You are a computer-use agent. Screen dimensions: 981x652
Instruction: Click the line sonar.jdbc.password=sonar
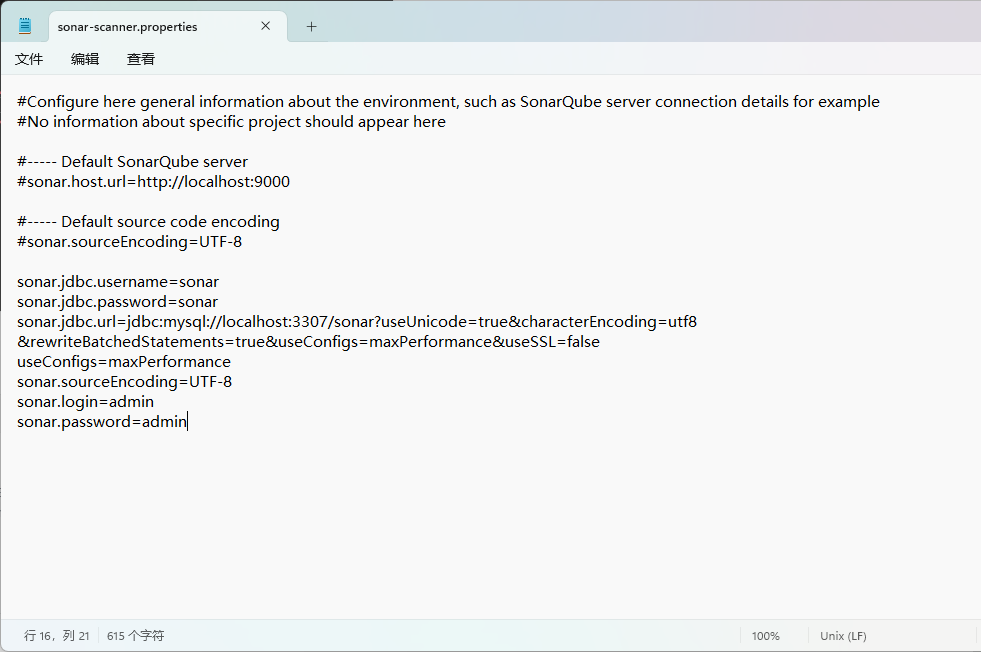tap(118, 302)
